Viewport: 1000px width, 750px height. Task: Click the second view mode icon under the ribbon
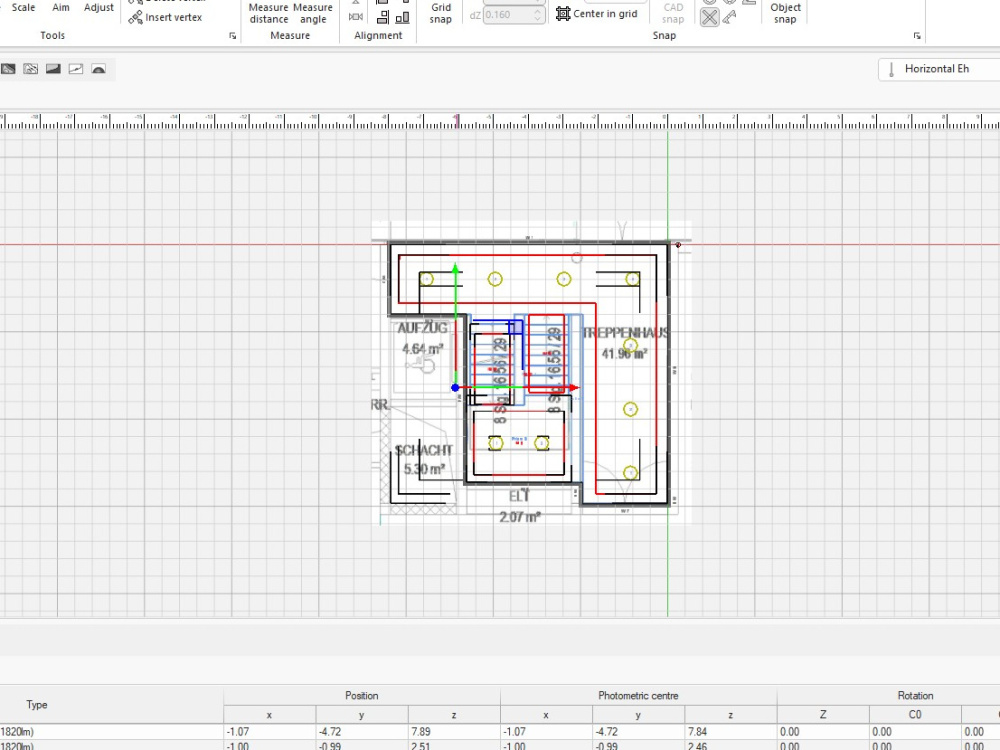31,69
